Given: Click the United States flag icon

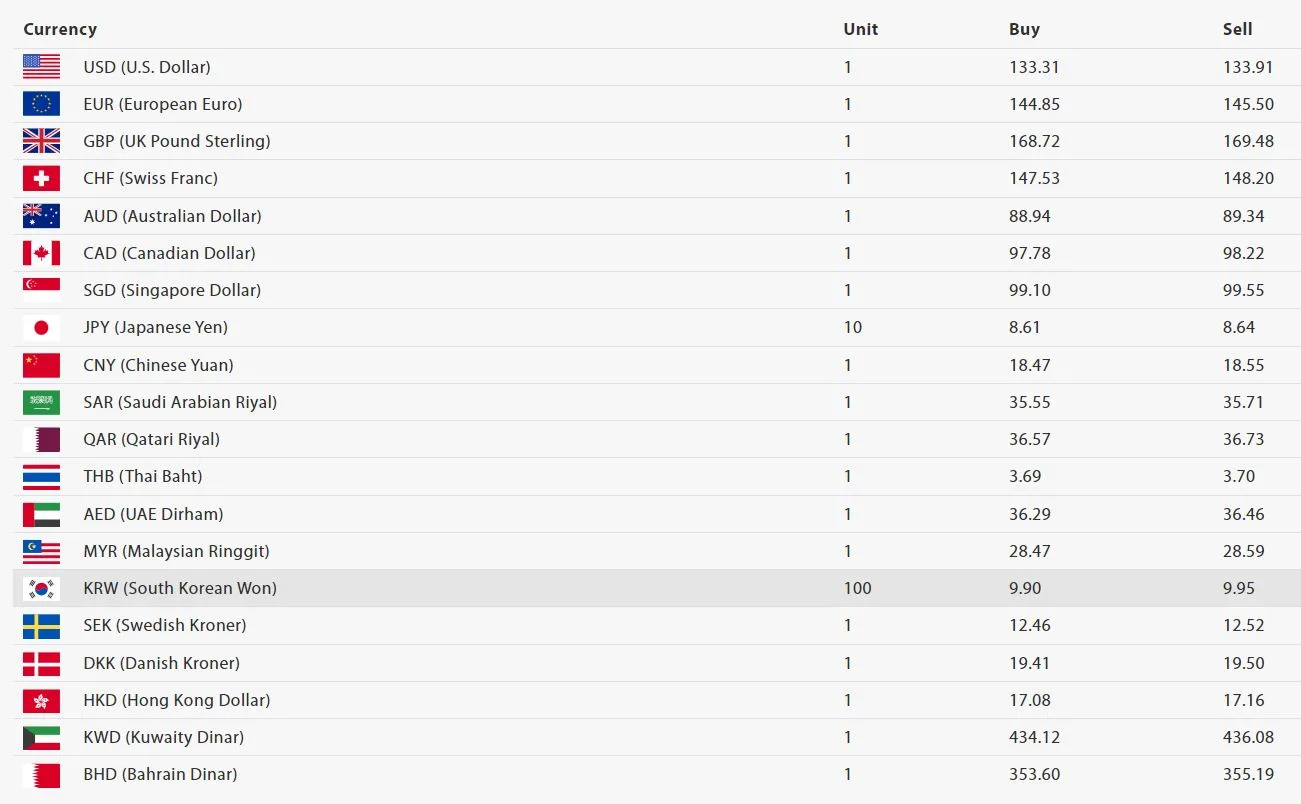Looking at the screenshot, I should pos(41,67).
